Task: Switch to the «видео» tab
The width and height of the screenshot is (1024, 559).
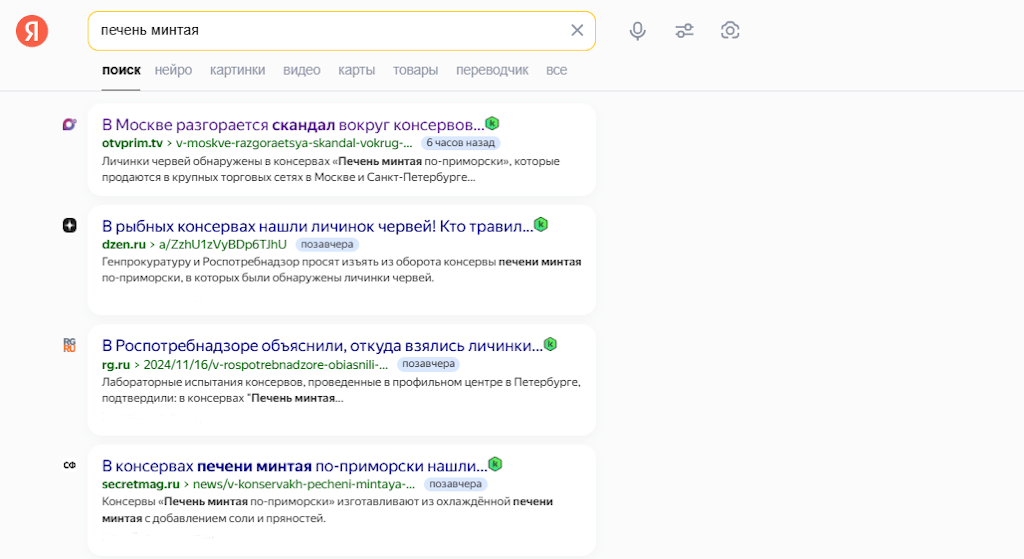Action: (x=301, y=70)
